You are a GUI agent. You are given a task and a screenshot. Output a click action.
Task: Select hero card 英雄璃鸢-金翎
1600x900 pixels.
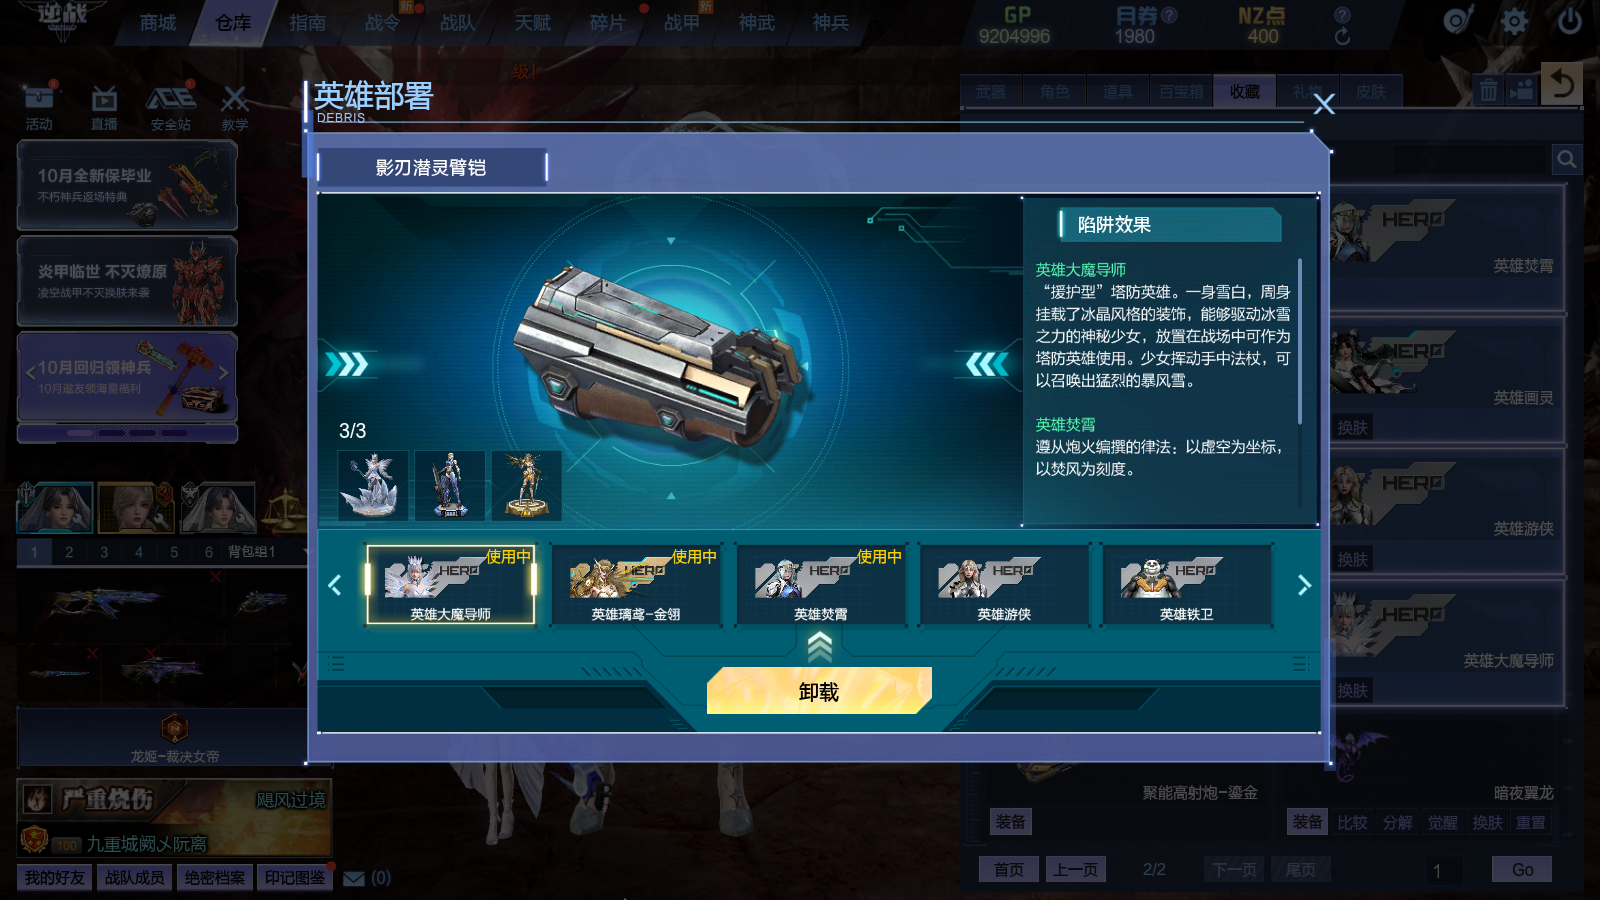point(636,585)
